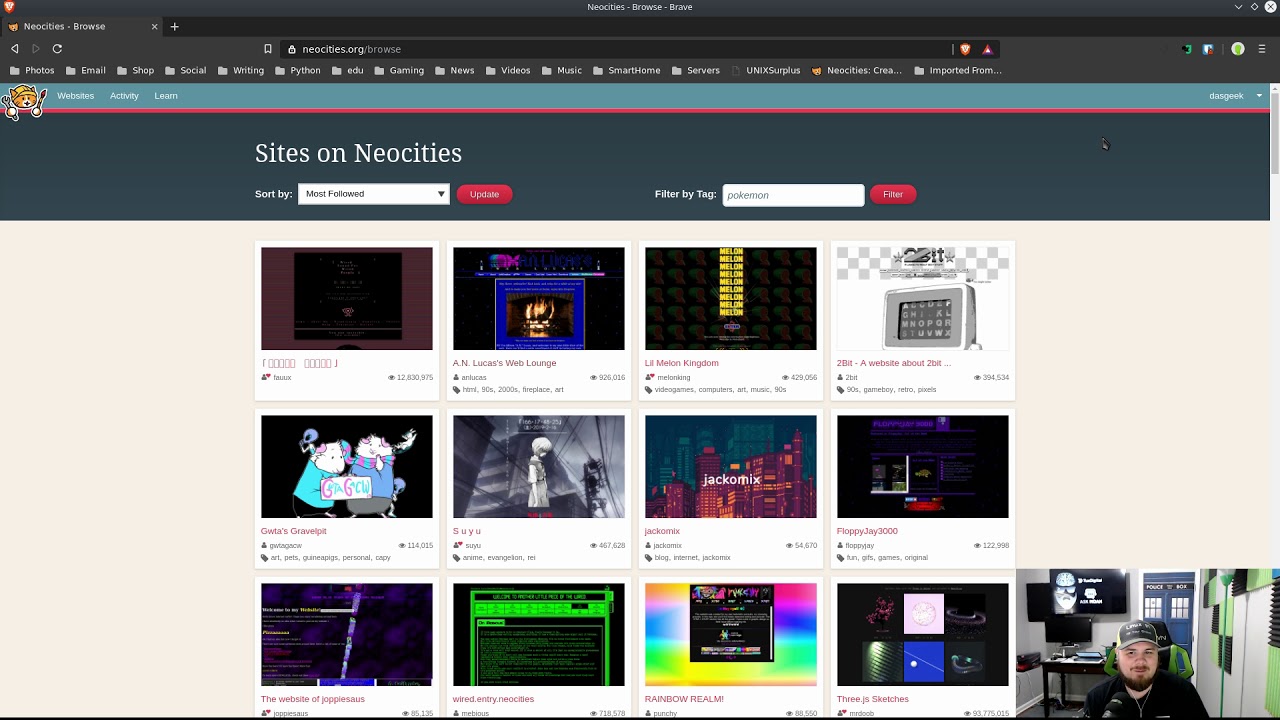Open the Websites nav menu
1280x720 pixels.
click(x=75, y=96)
